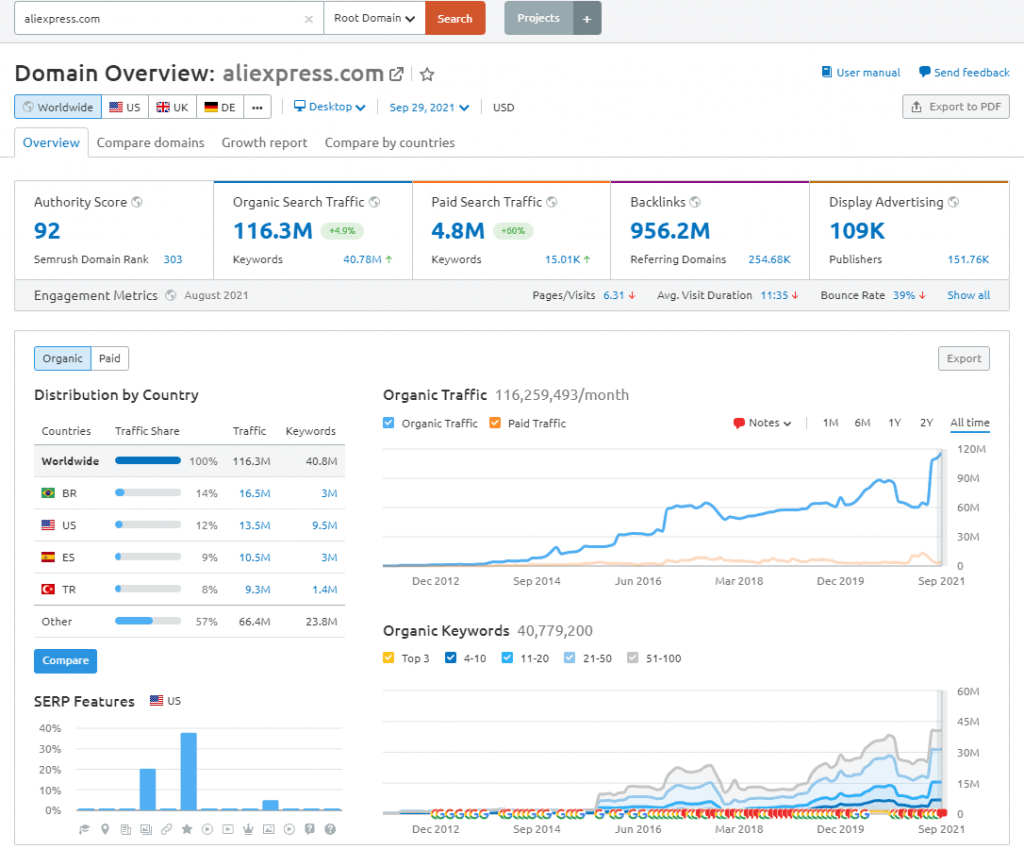The image size is (1024, 849).
Task: Click the square video player SERP icon
Action: click(228, 829)
